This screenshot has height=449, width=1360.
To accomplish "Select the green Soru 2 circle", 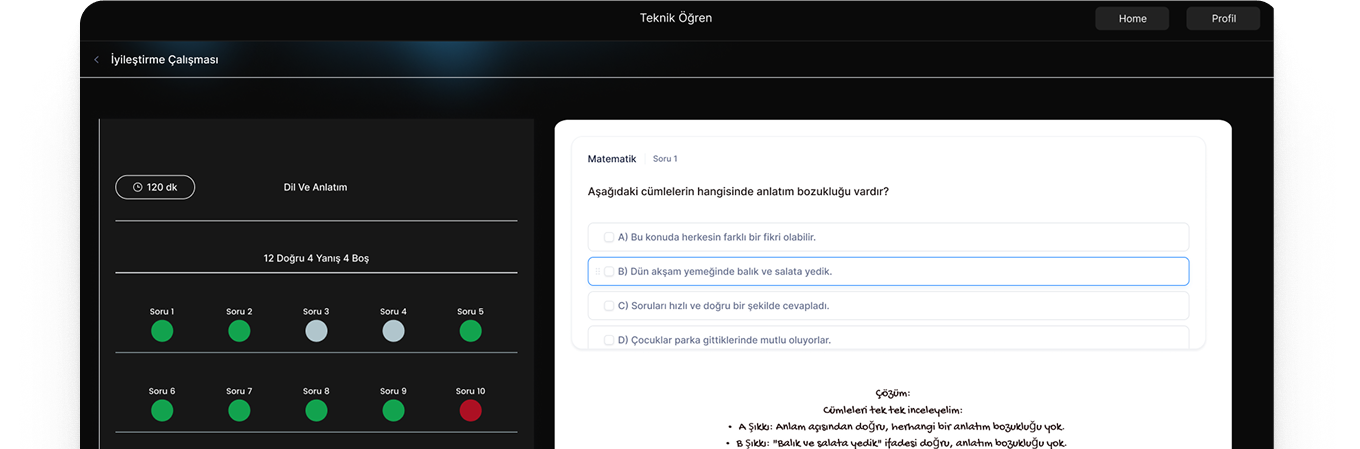I will pyautogui.click(x=239, y=331).
